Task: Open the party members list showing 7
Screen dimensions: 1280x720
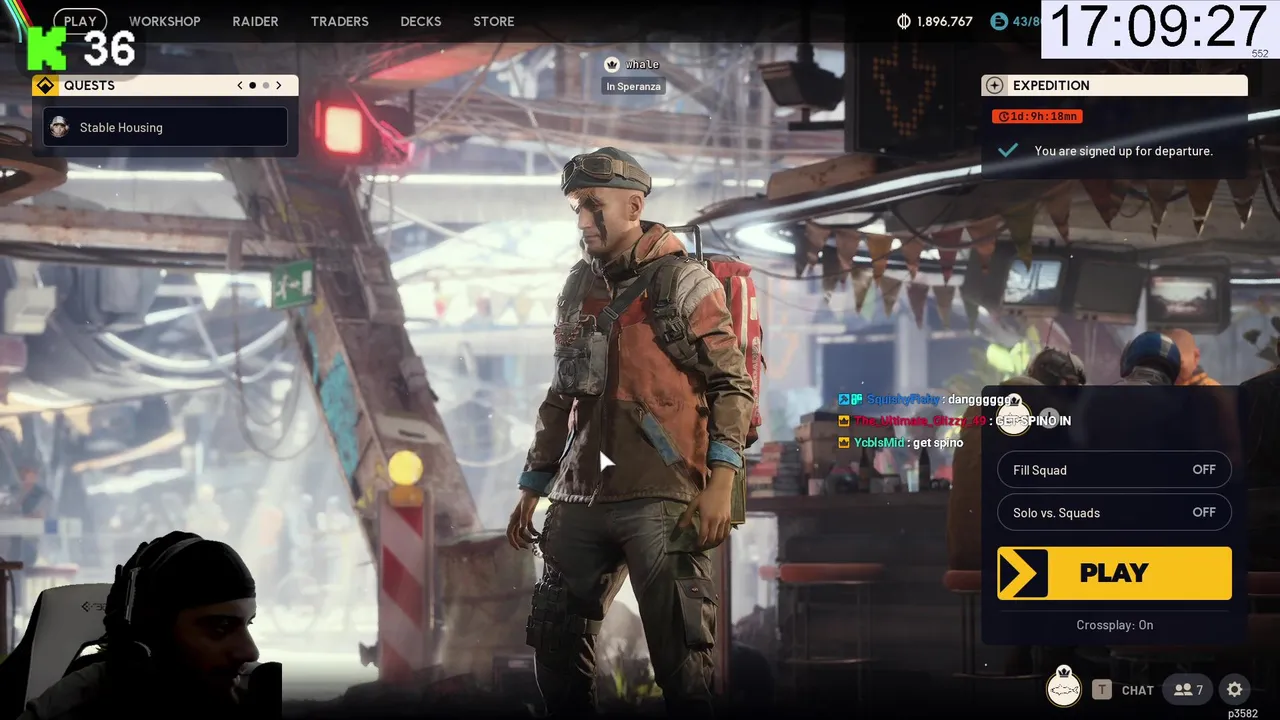Action: coord(1188,689)
